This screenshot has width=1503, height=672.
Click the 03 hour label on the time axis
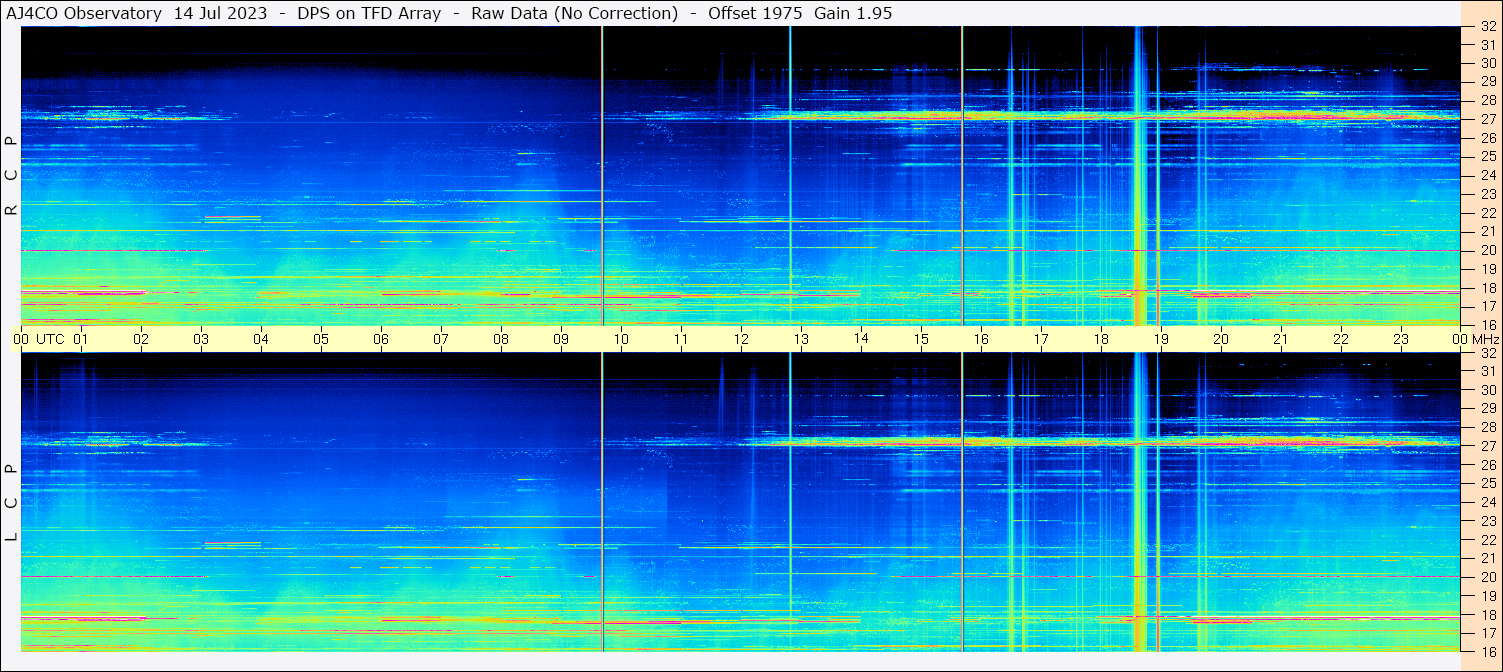coord(201,339)
